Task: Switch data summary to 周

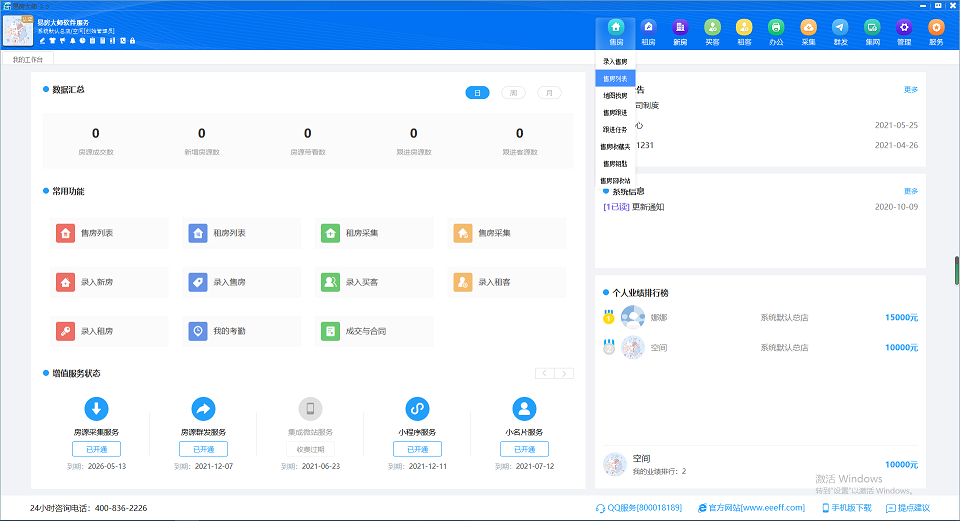Action: coord(513,93)
